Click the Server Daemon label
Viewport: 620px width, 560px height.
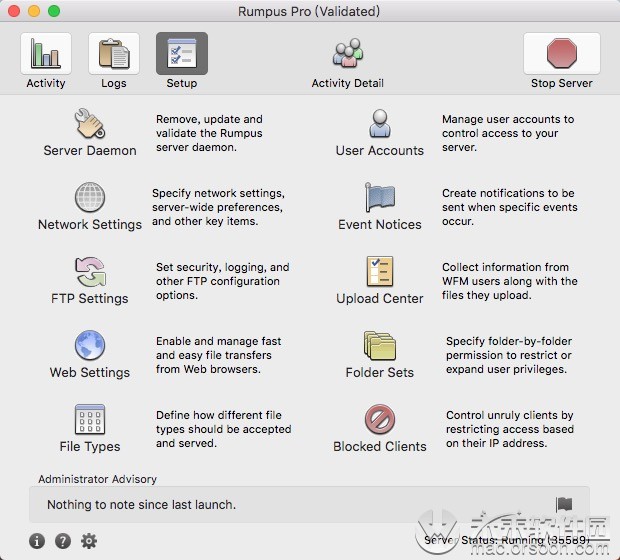pyautogui.click(x=90, y=151)
